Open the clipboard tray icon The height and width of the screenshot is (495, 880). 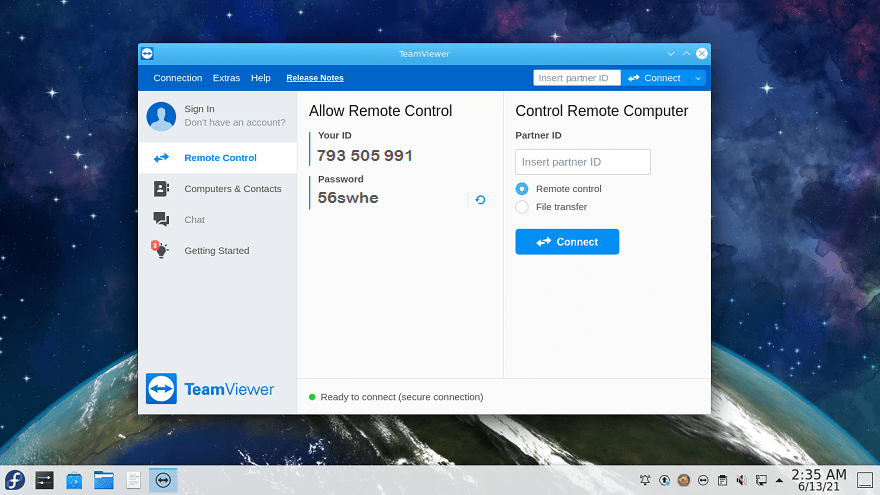pyautogui.click(x=722, y=480)
